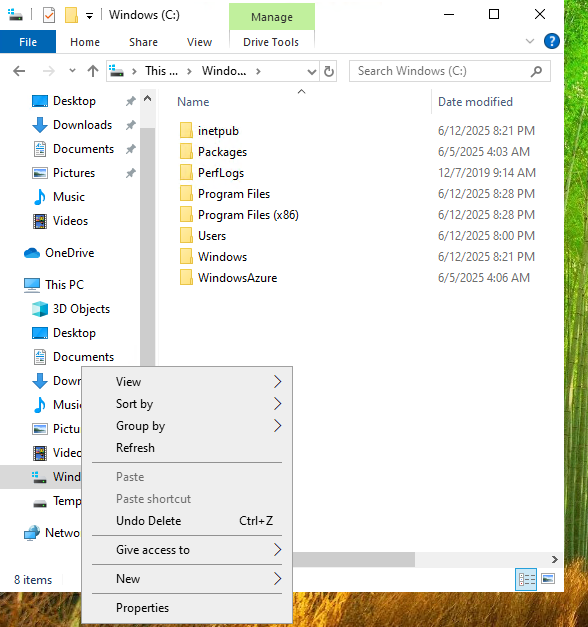Sort by the Date modified column header
This screenshot has height=627, width=588.
(475, 102)
